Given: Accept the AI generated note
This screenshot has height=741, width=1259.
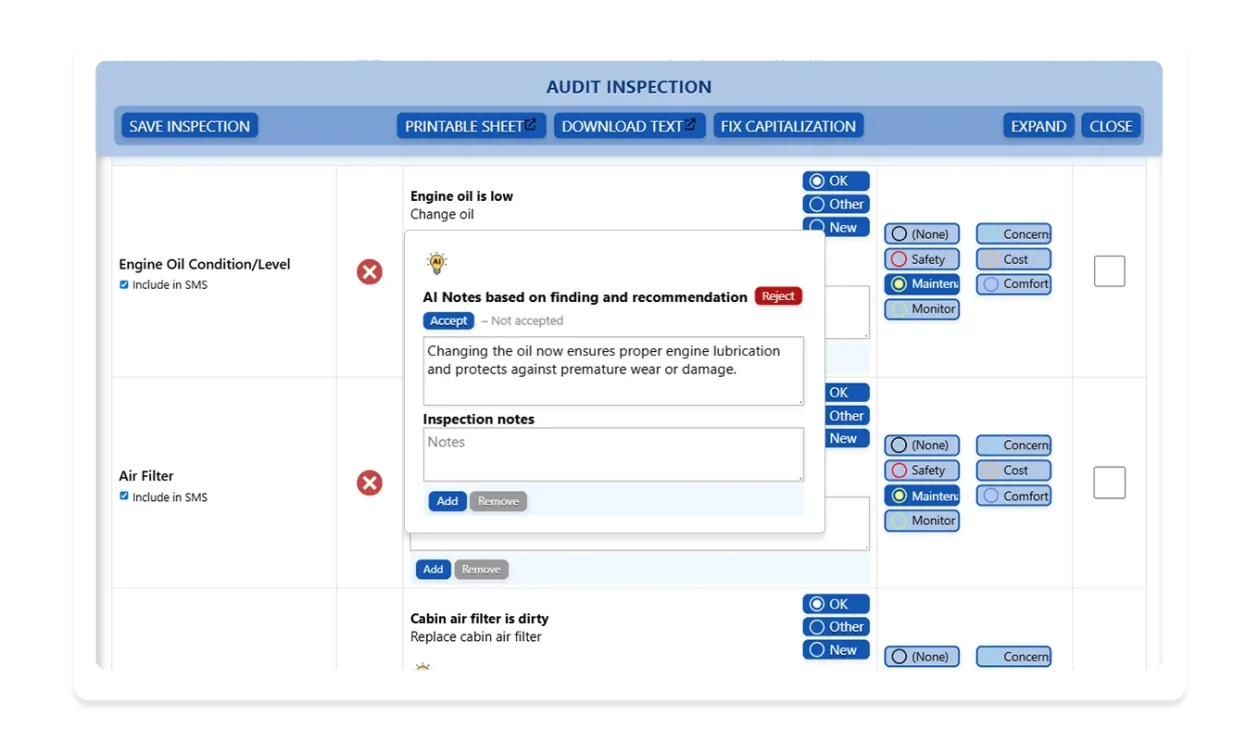Looking at the screenshot, I should (x=448, y=320).
